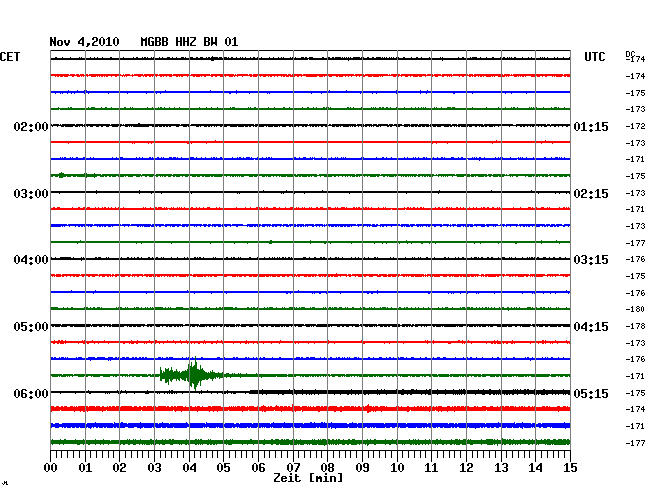Viewport: 650px width, 494px height.
Task: Select the 03:15 UTC time label
Action: (x=591, y=260)
